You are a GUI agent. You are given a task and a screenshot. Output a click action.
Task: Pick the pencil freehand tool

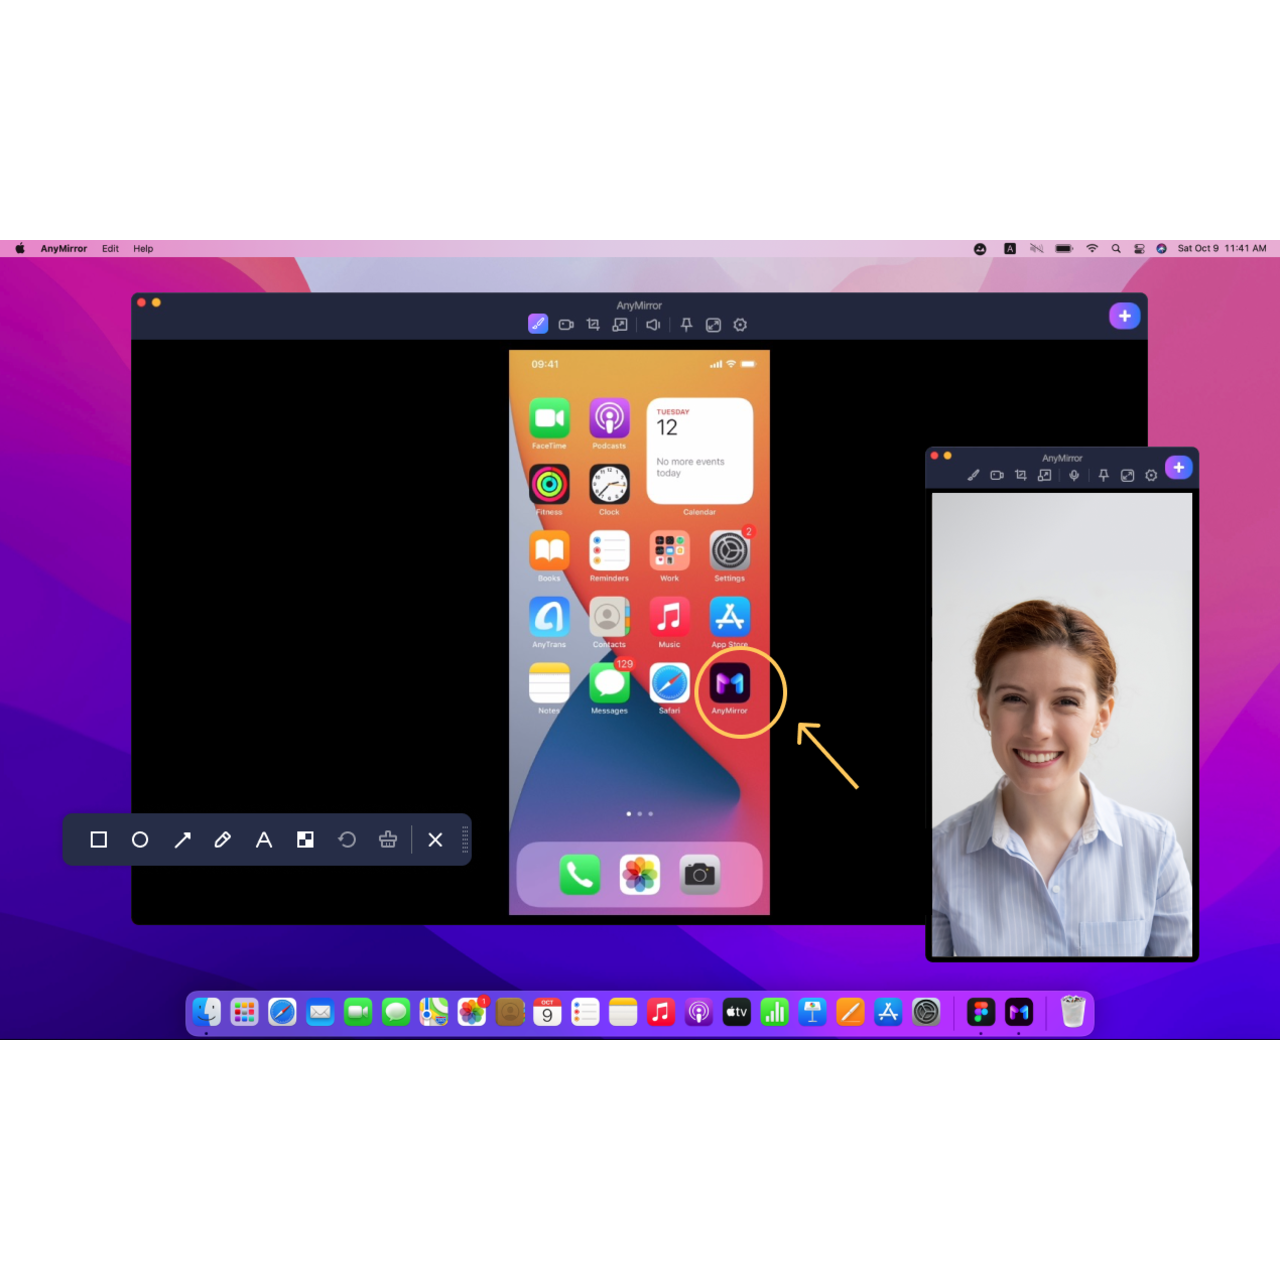click(x=223, y=840)
